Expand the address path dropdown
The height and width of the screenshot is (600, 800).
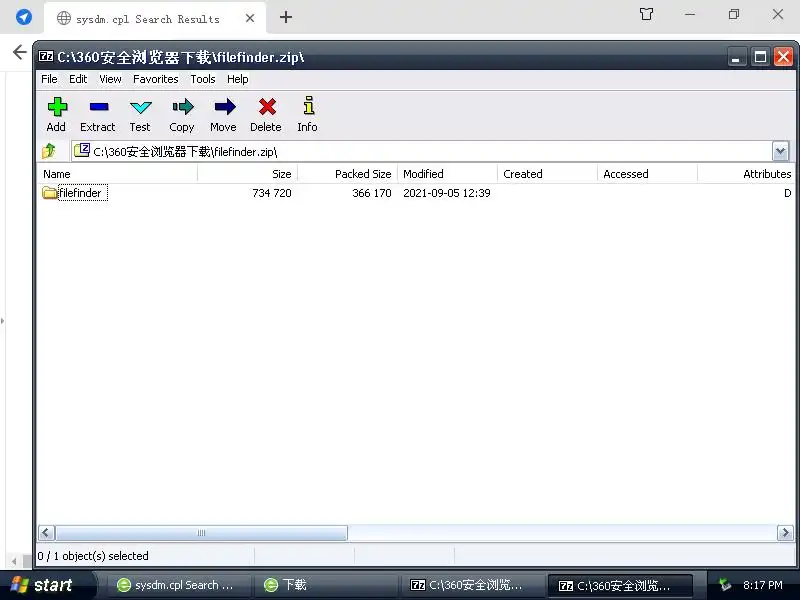pos(780,151)
